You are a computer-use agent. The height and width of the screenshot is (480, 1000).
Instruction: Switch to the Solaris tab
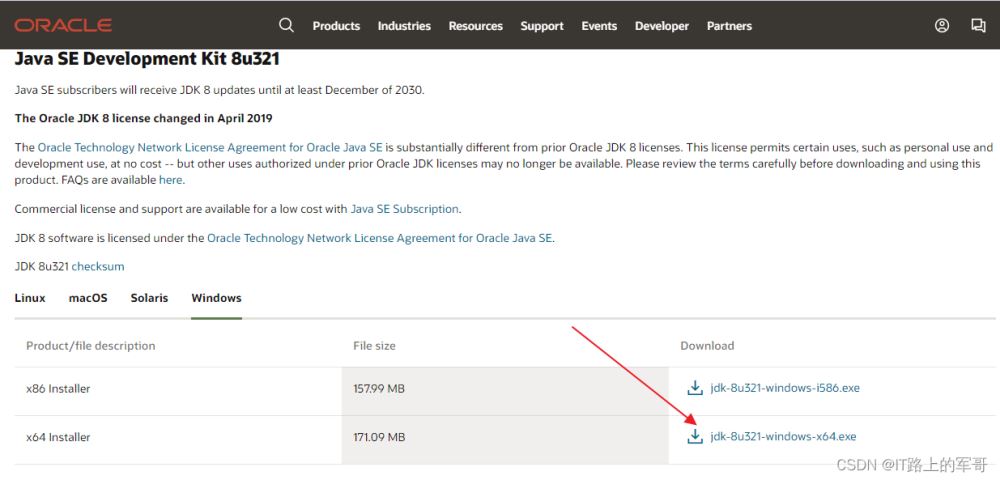tap(149, 298)
